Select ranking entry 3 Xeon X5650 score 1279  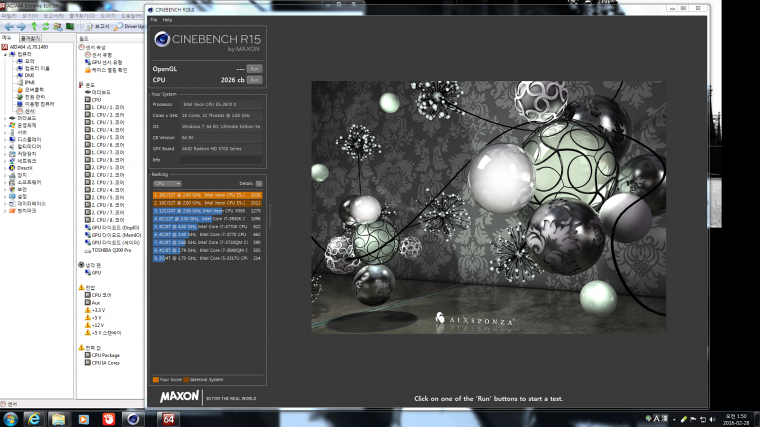(x=207, y=211)
